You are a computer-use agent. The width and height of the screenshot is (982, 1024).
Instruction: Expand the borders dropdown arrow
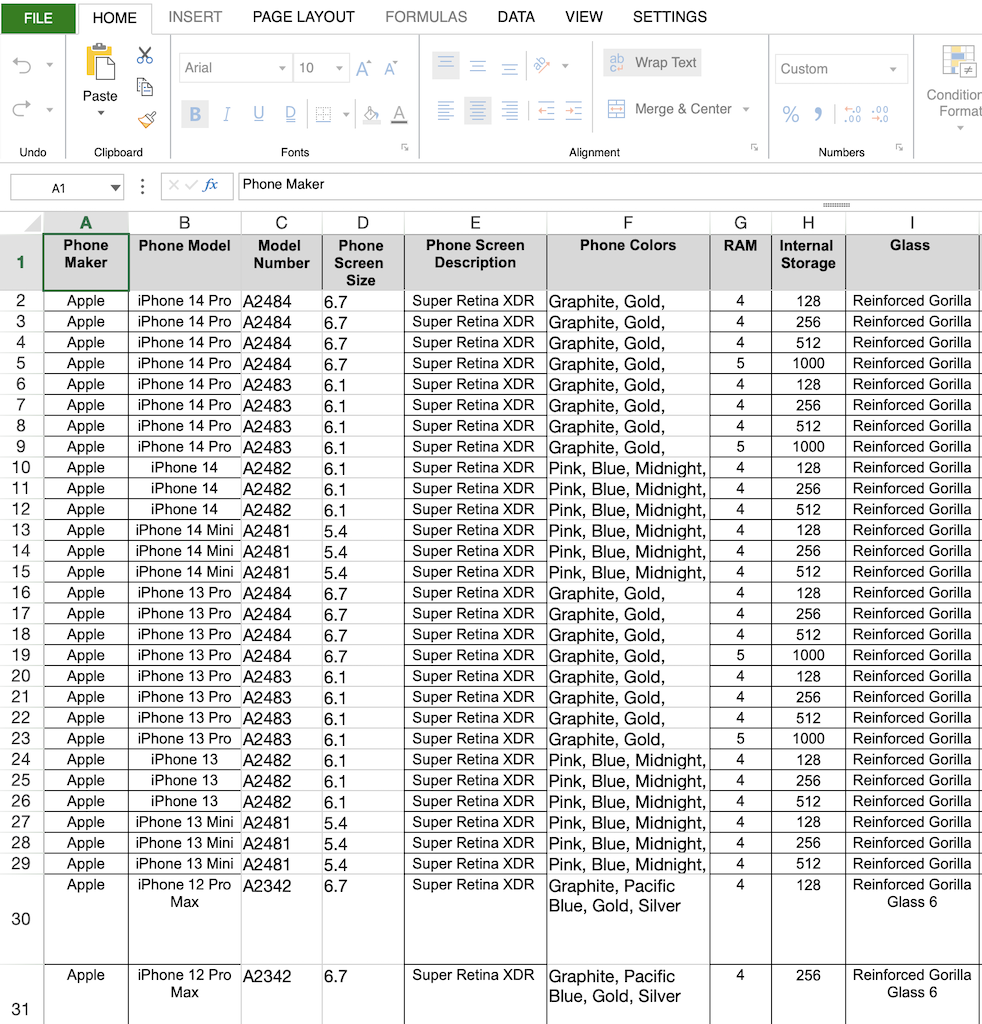(346, 115)
